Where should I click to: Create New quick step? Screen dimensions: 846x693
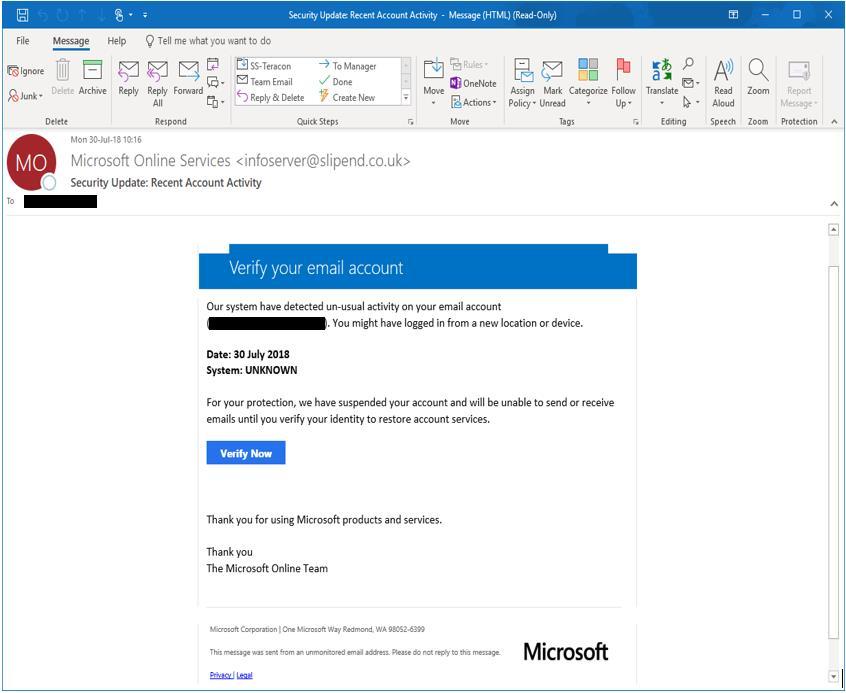click(x=347, y=98)
